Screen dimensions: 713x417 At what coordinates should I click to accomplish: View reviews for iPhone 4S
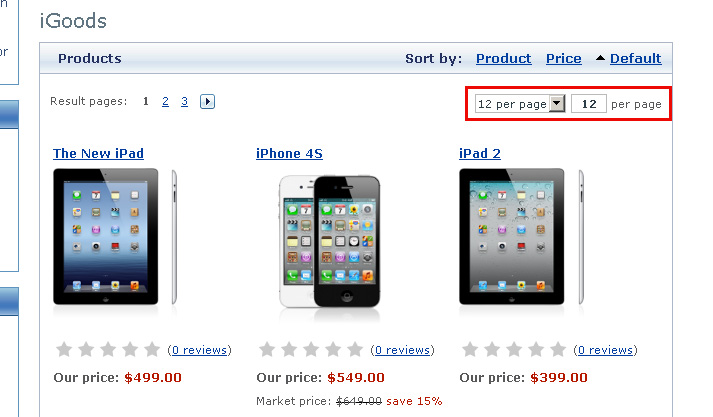401,350
